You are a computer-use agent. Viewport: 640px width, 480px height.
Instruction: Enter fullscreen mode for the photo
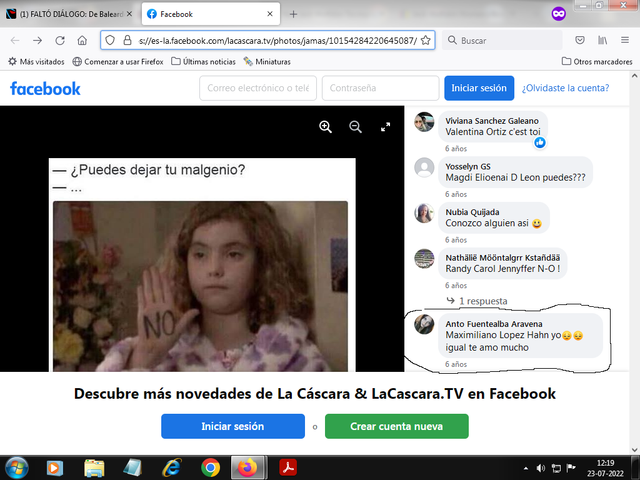[385, 127]
